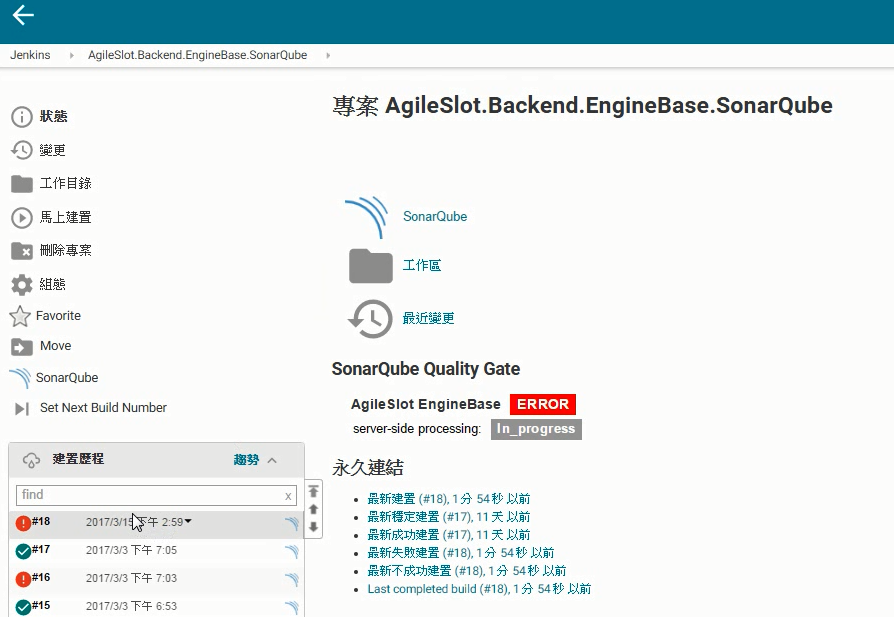Move down one page in build history
The image size is (894, 617).
[x=314, y=527]
